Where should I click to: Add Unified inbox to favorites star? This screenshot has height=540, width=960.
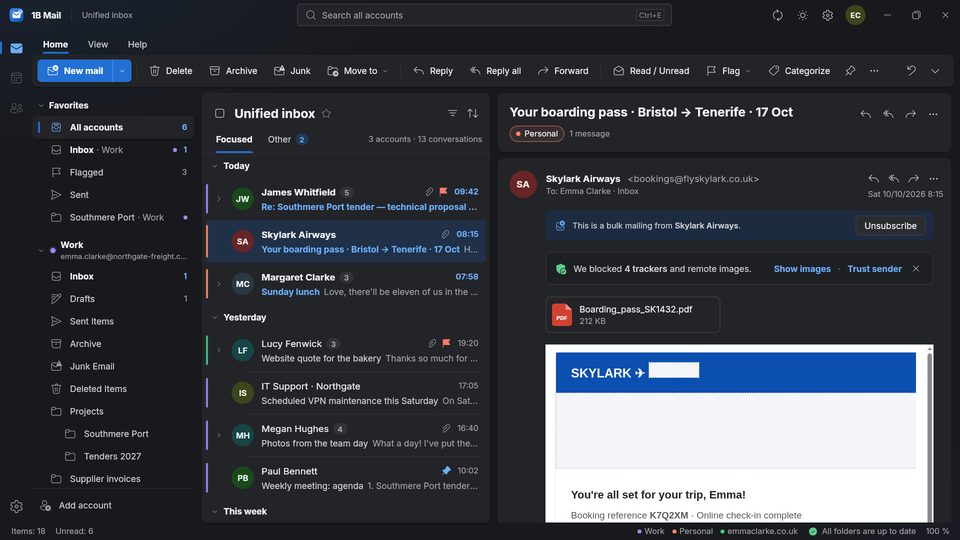point(326,113)
